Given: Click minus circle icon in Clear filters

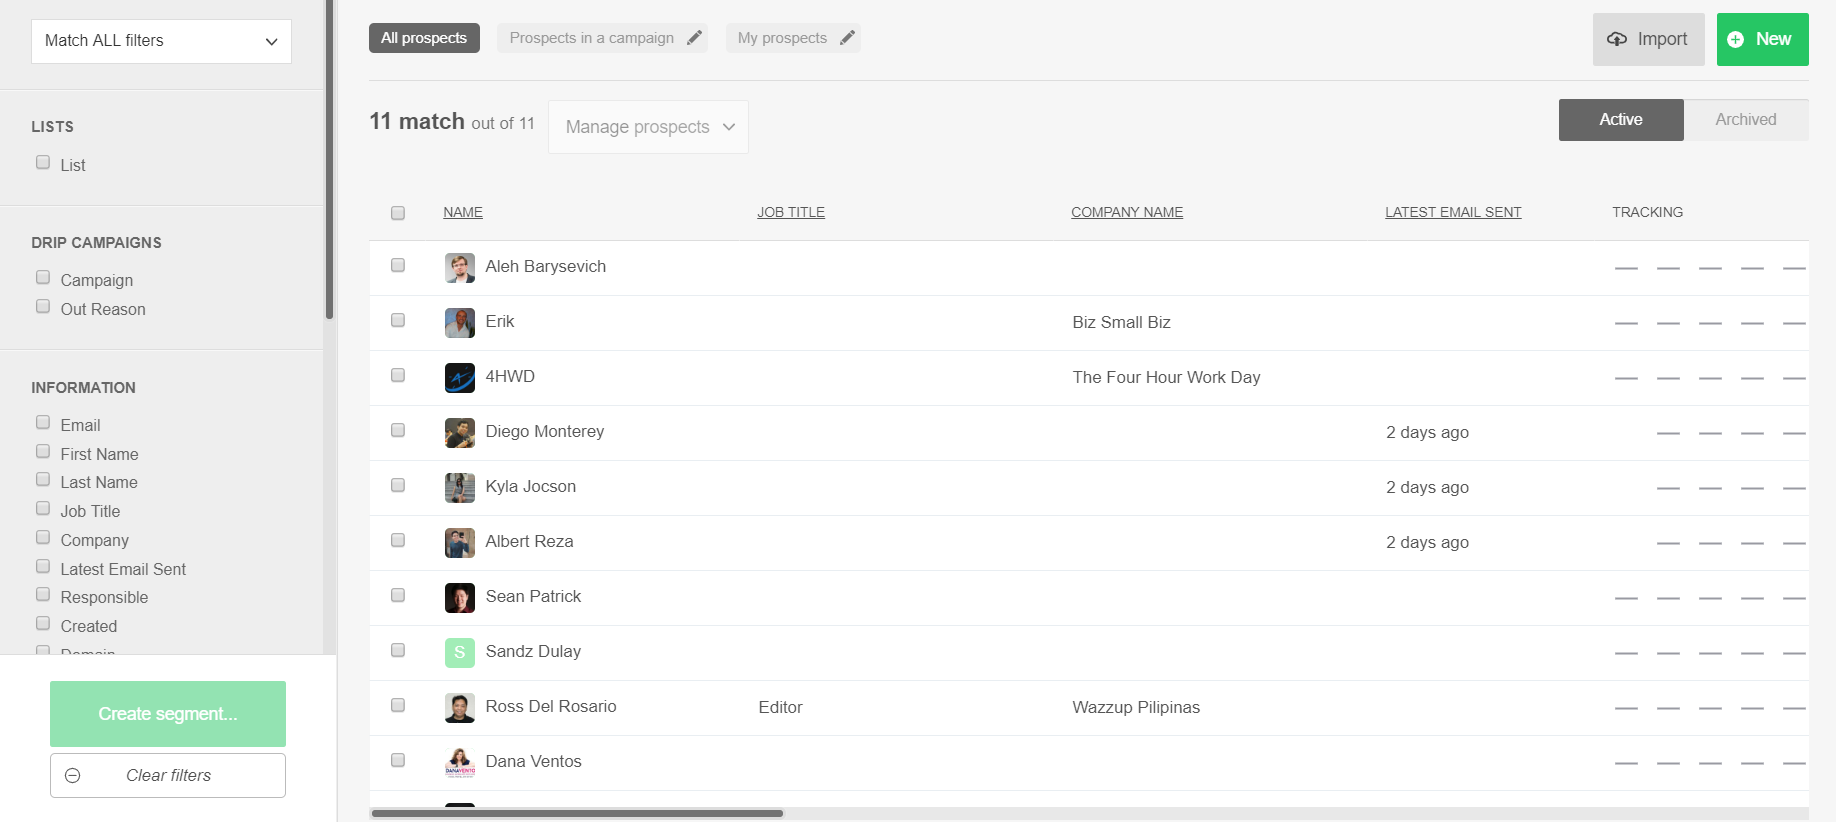Looking at the screenshot, I should coord(73,775).
